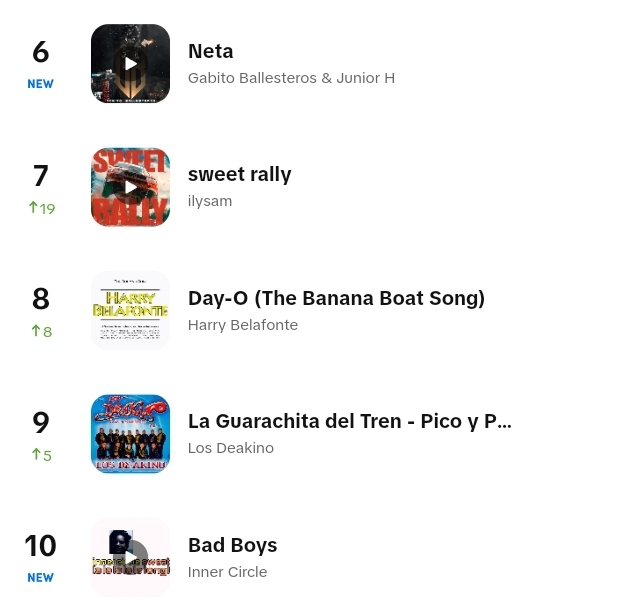The width and height of the screenshot is (620, 607).
Task: Click the NEW badge under rank 6
Action: click(x=40, y=84)
